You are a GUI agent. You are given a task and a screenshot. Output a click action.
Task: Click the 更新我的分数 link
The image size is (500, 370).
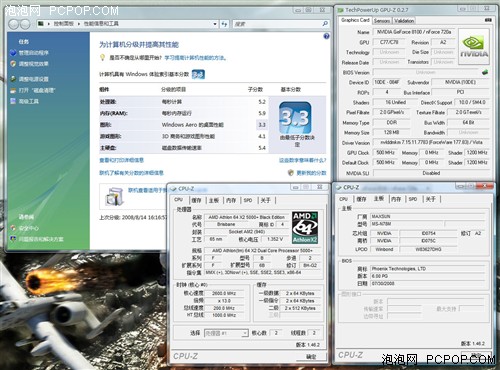[x=311, y=173]
